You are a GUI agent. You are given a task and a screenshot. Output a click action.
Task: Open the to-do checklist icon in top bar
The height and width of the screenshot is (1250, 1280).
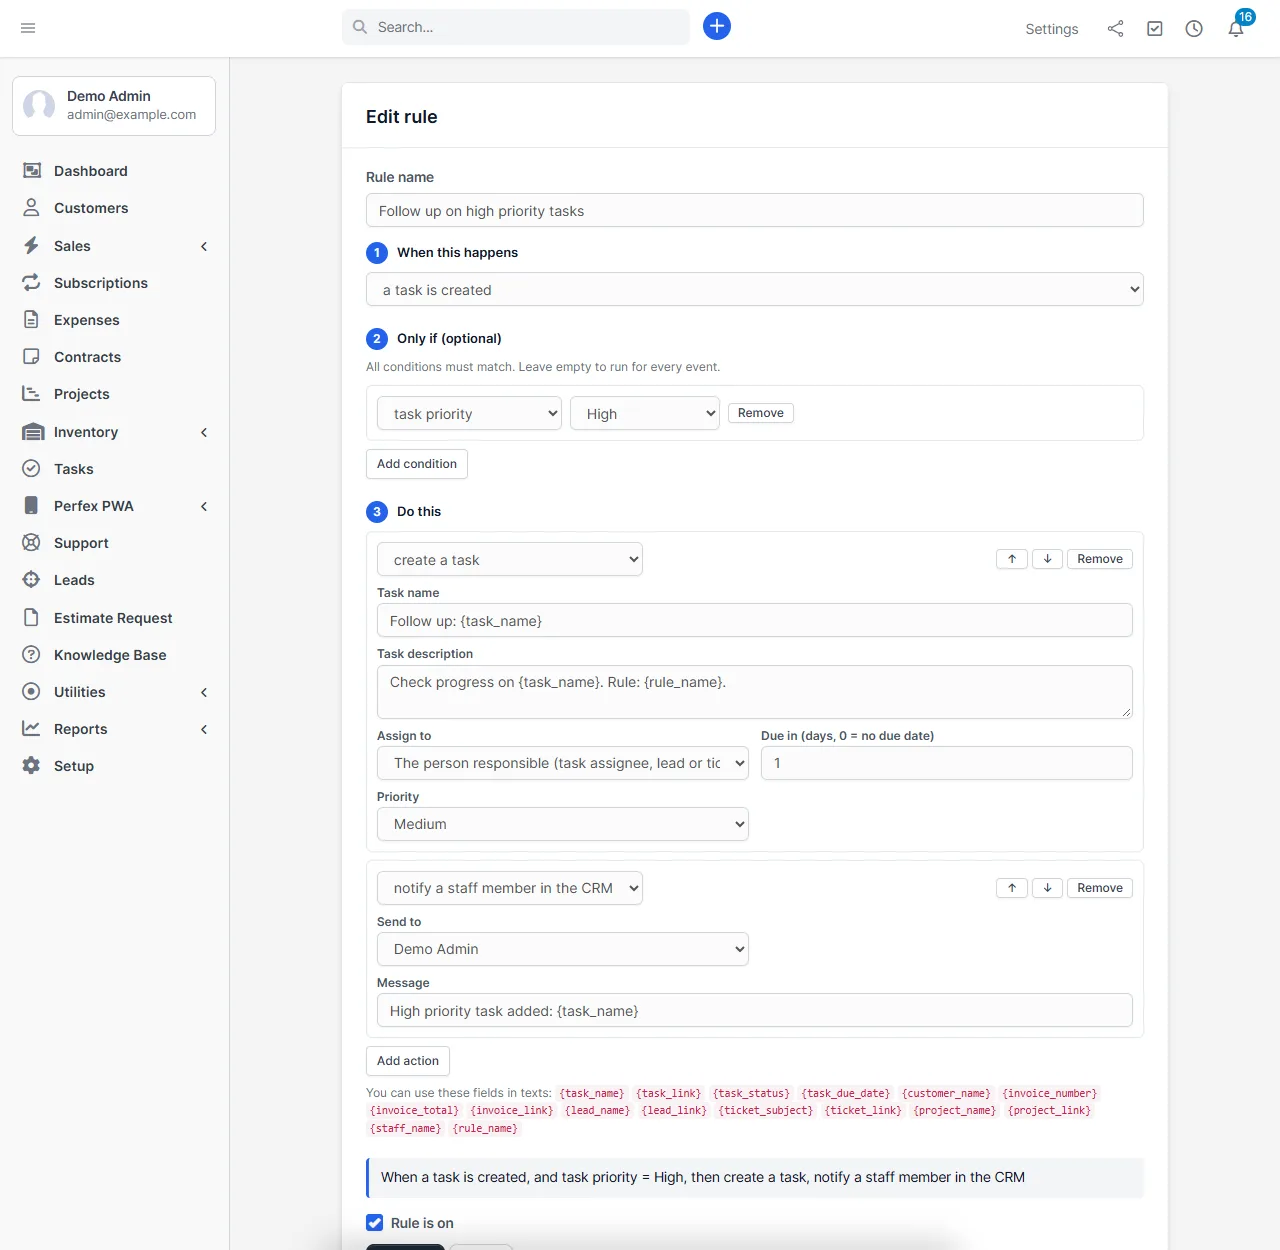click(1155, 29)
